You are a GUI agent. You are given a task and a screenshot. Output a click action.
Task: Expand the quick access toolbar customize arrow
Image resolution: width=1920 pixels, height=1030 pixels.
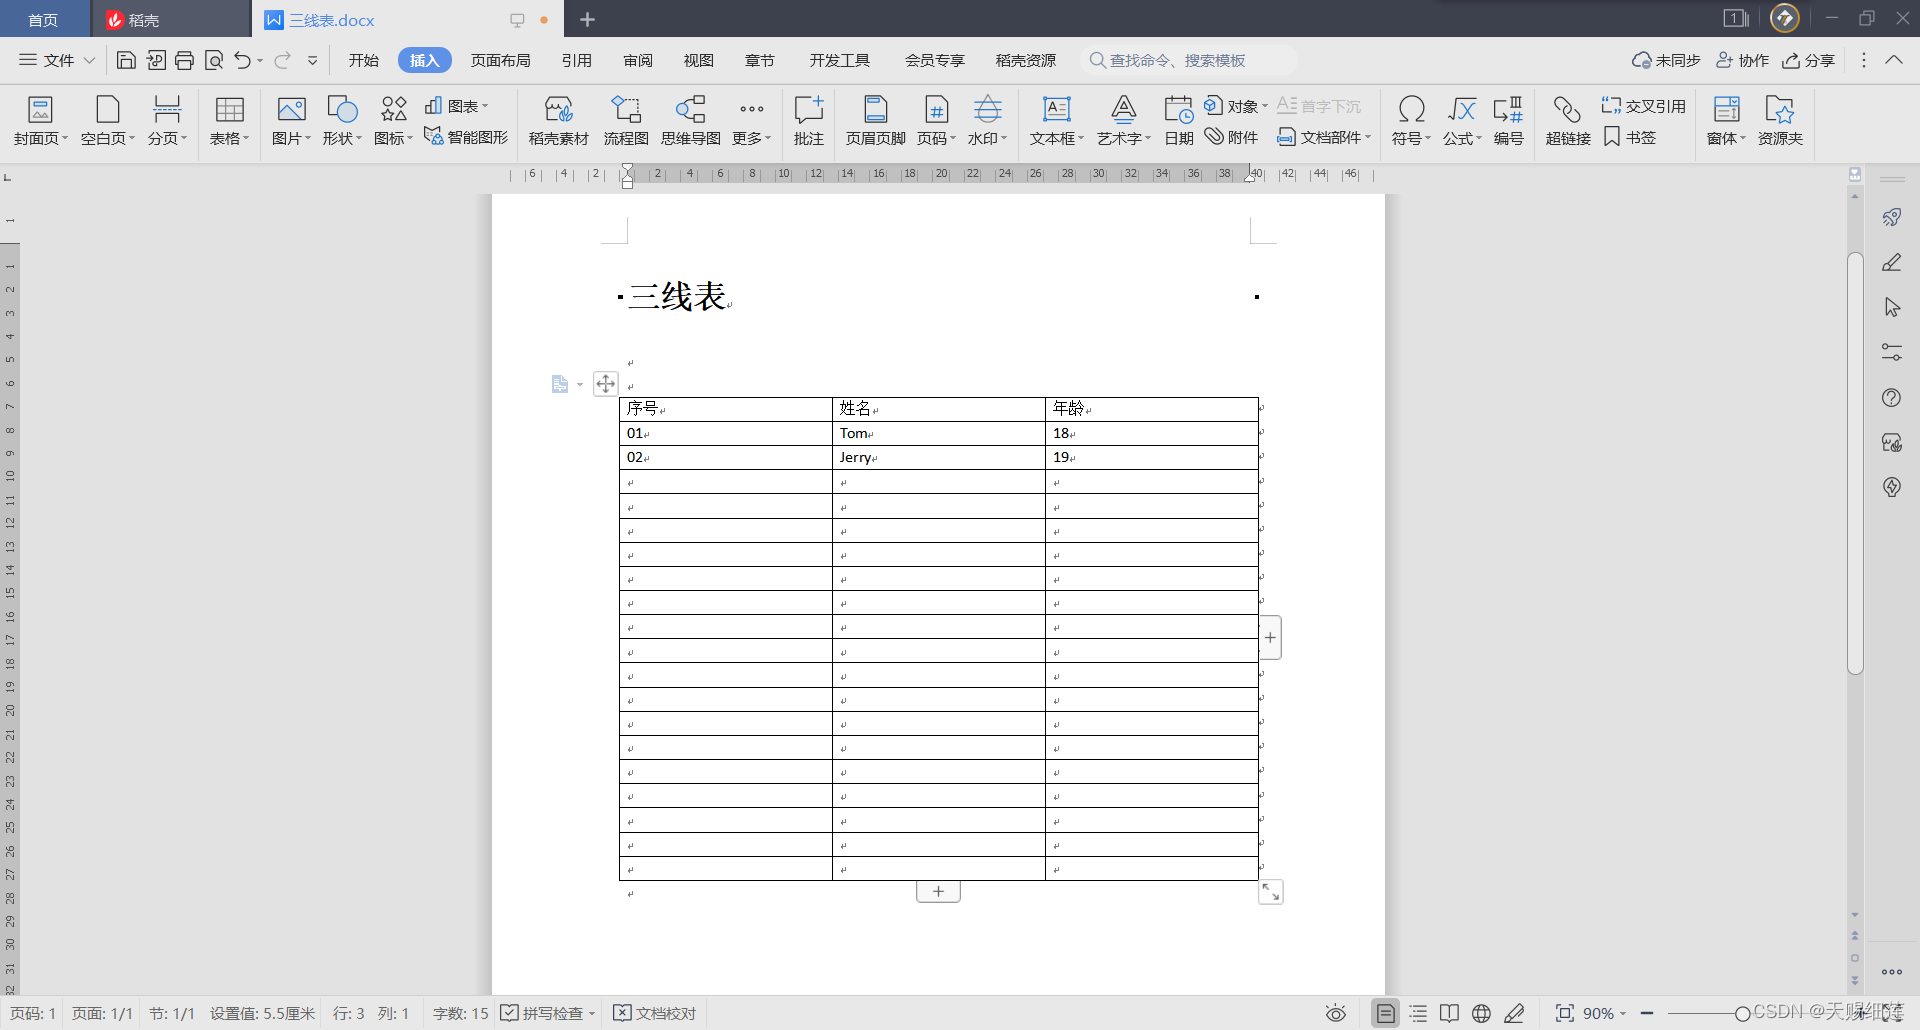[x=312, y=60]
